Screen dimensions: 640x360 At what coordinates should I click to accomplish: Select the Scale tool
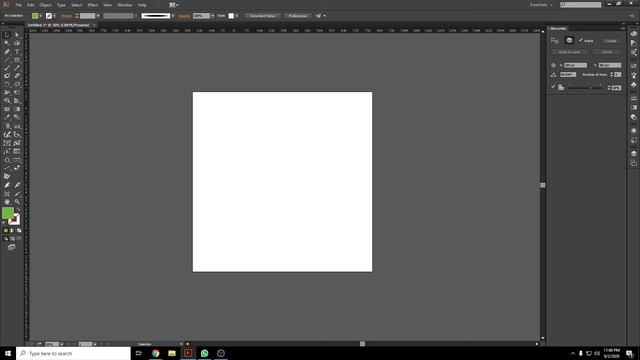pos(17,84)
